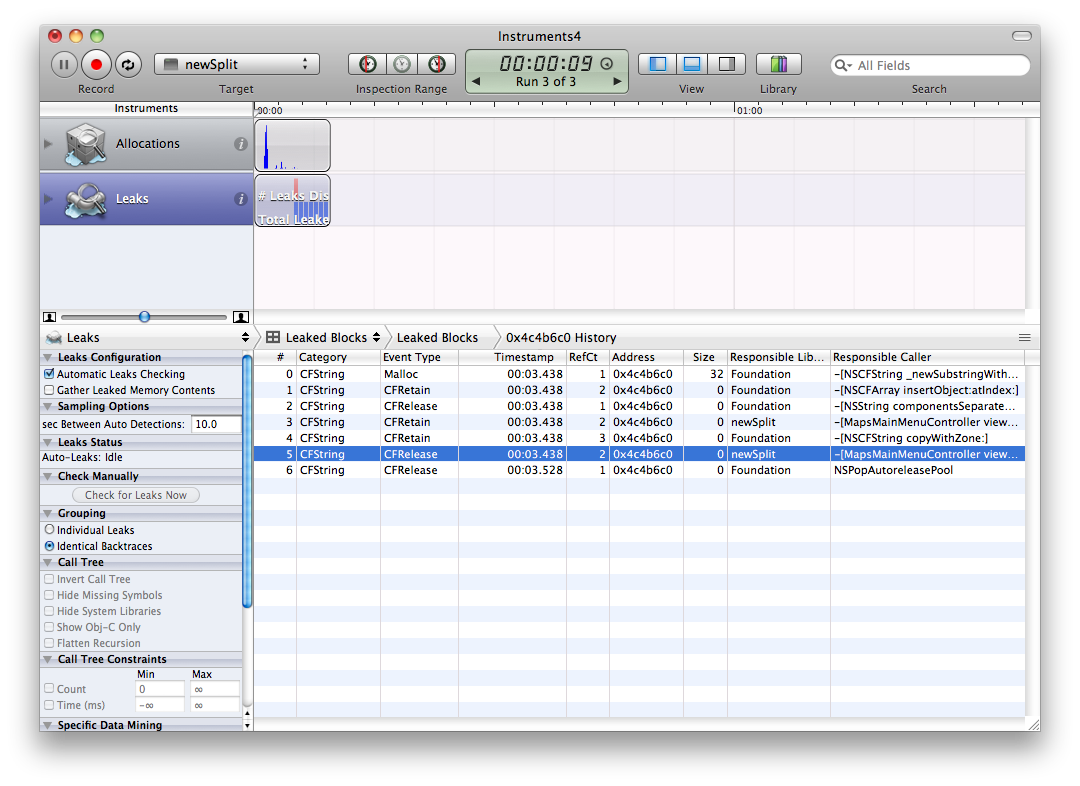Clear the inspection range (middle button)
The image size is (1080, 786).
402,64
